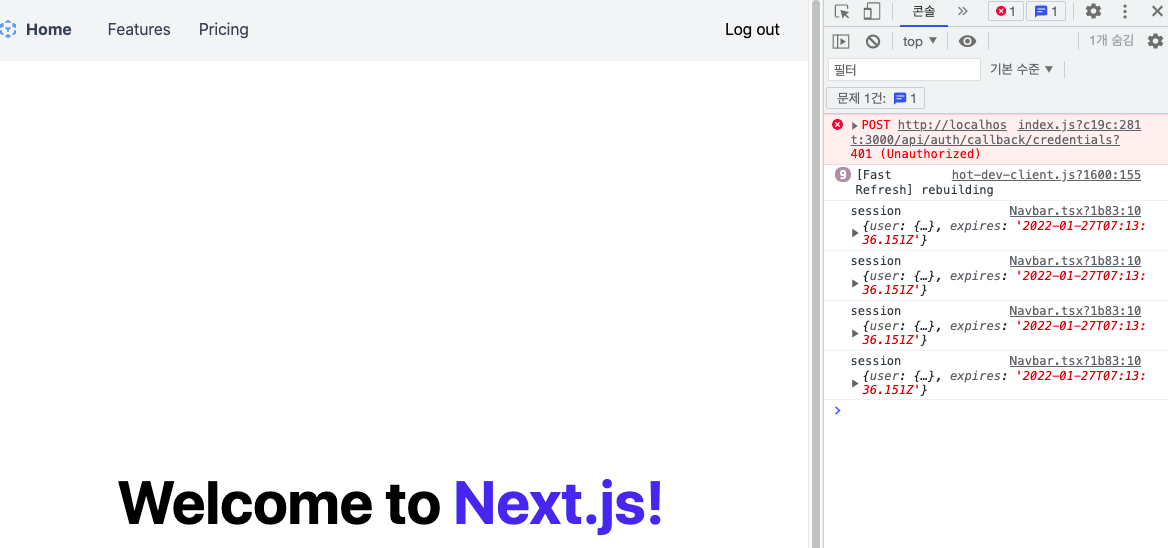
Task: Open third Navbar.tsx?1b83:10 source link
Action: (x=1075, y=310)
